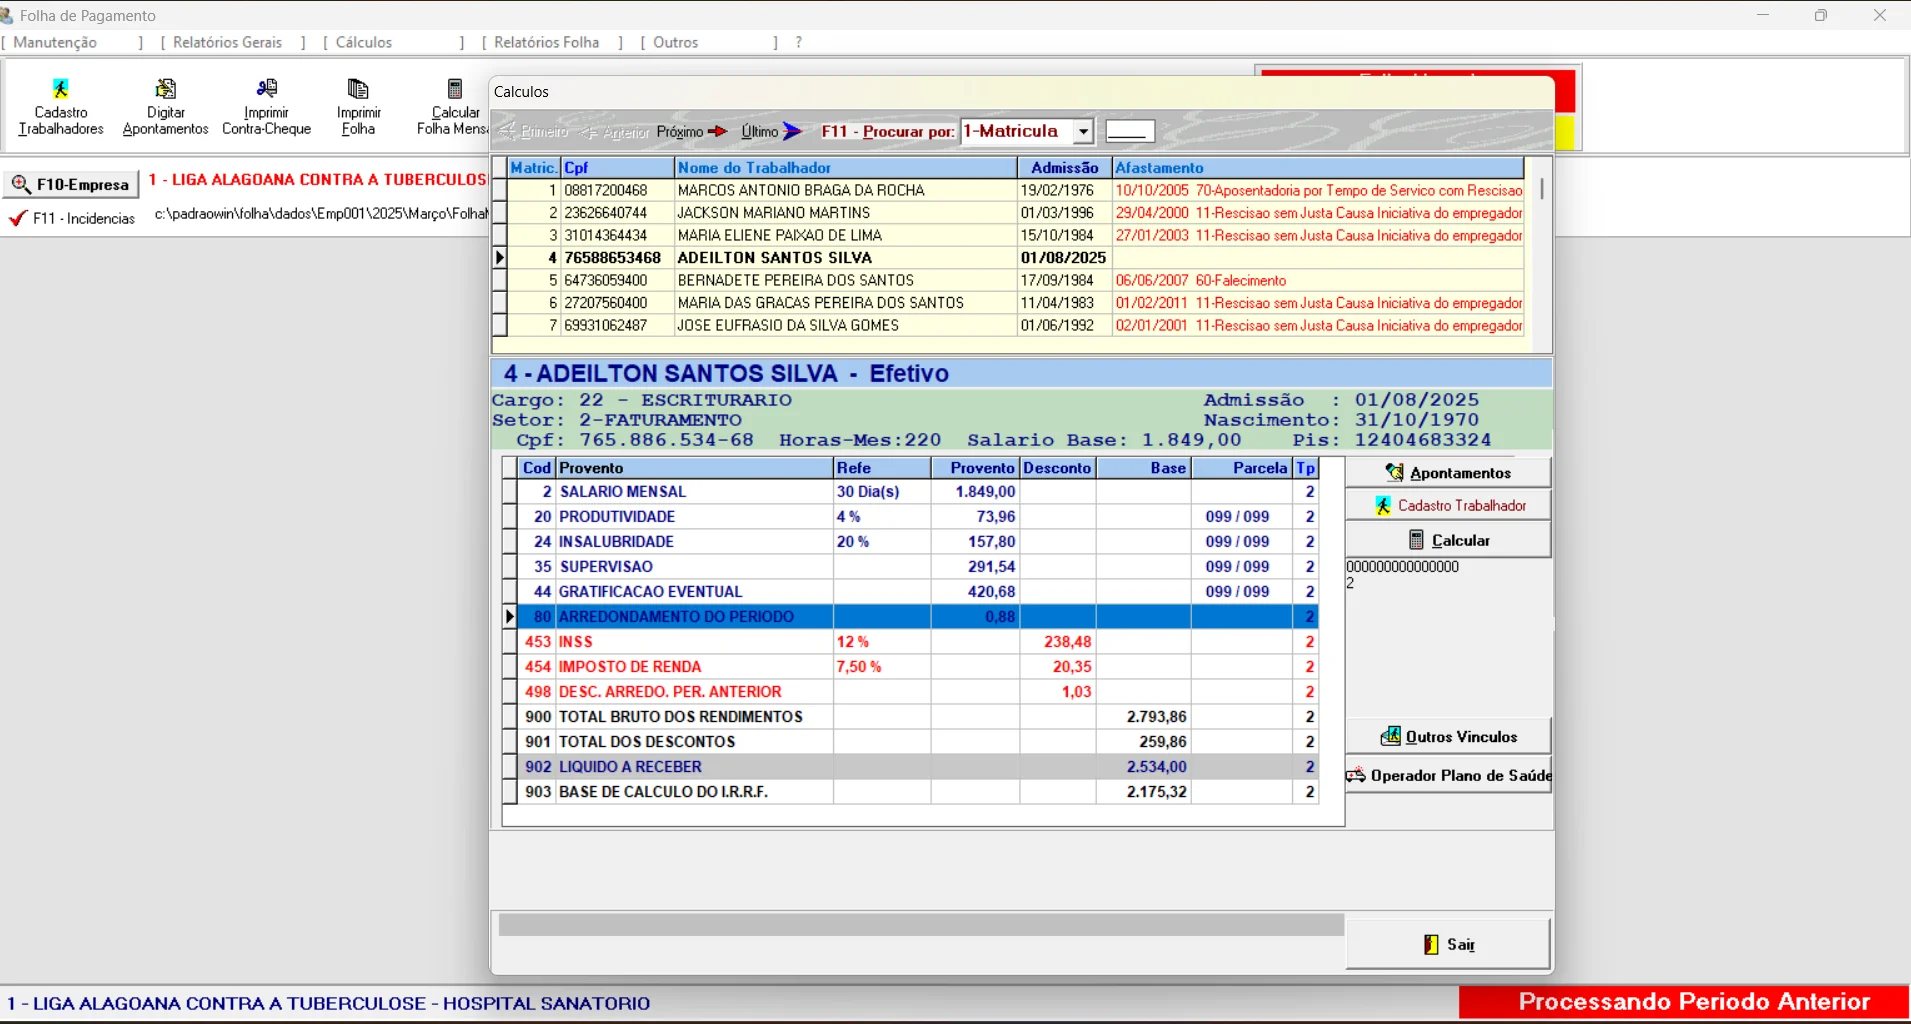Click the Sair button
1911x1024 pixels.
click(1448, 944)
